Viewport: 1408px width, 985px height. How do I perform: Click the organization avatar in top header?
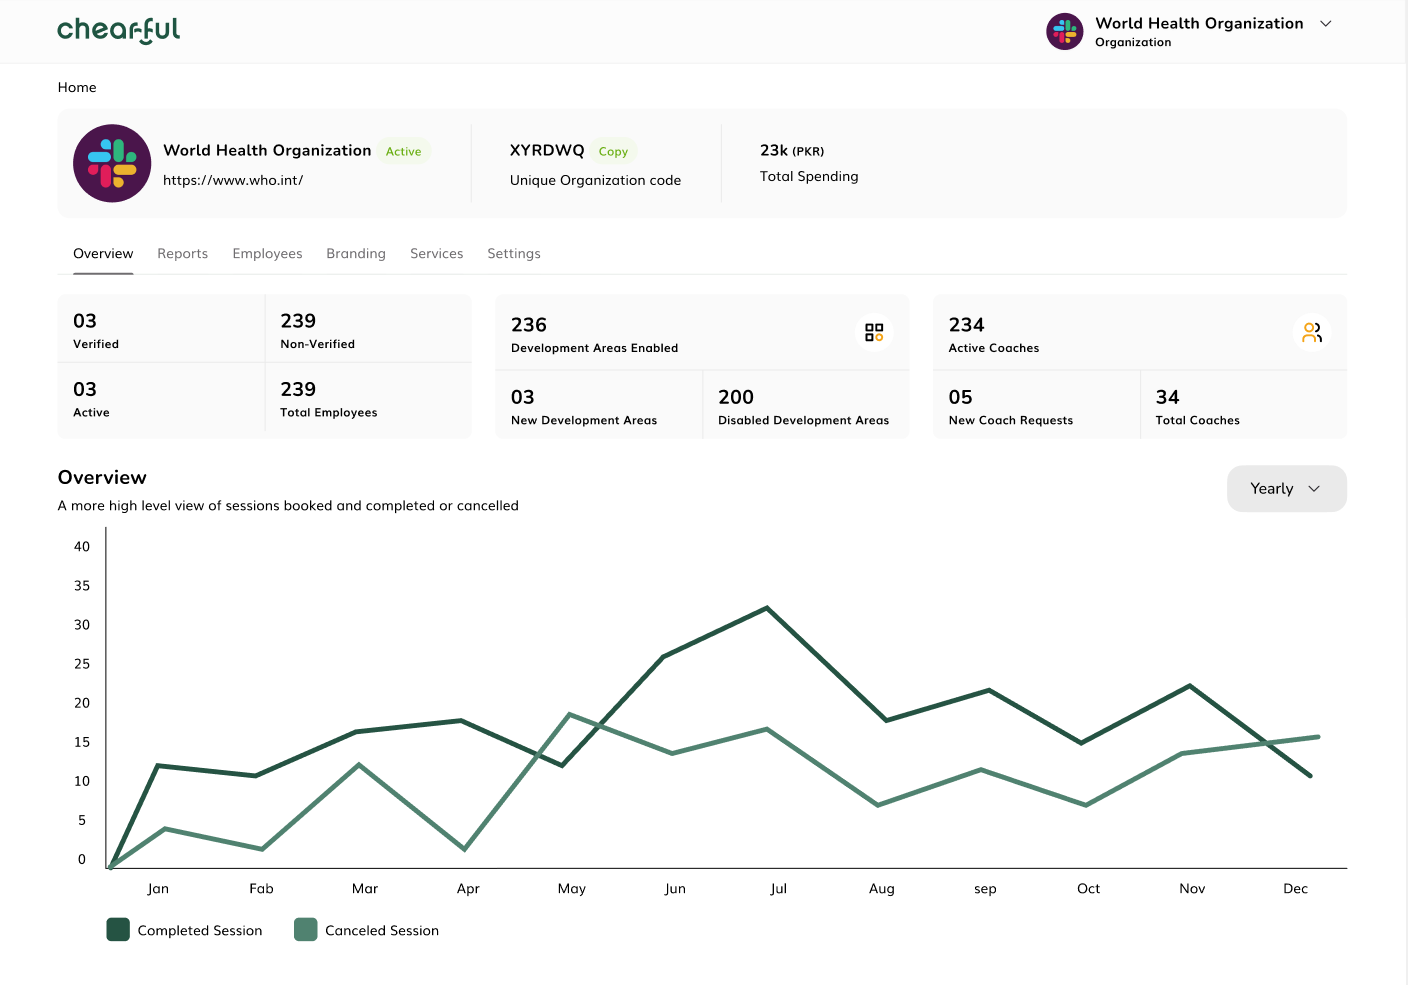pyautogui.click(x=1064, y=32)
